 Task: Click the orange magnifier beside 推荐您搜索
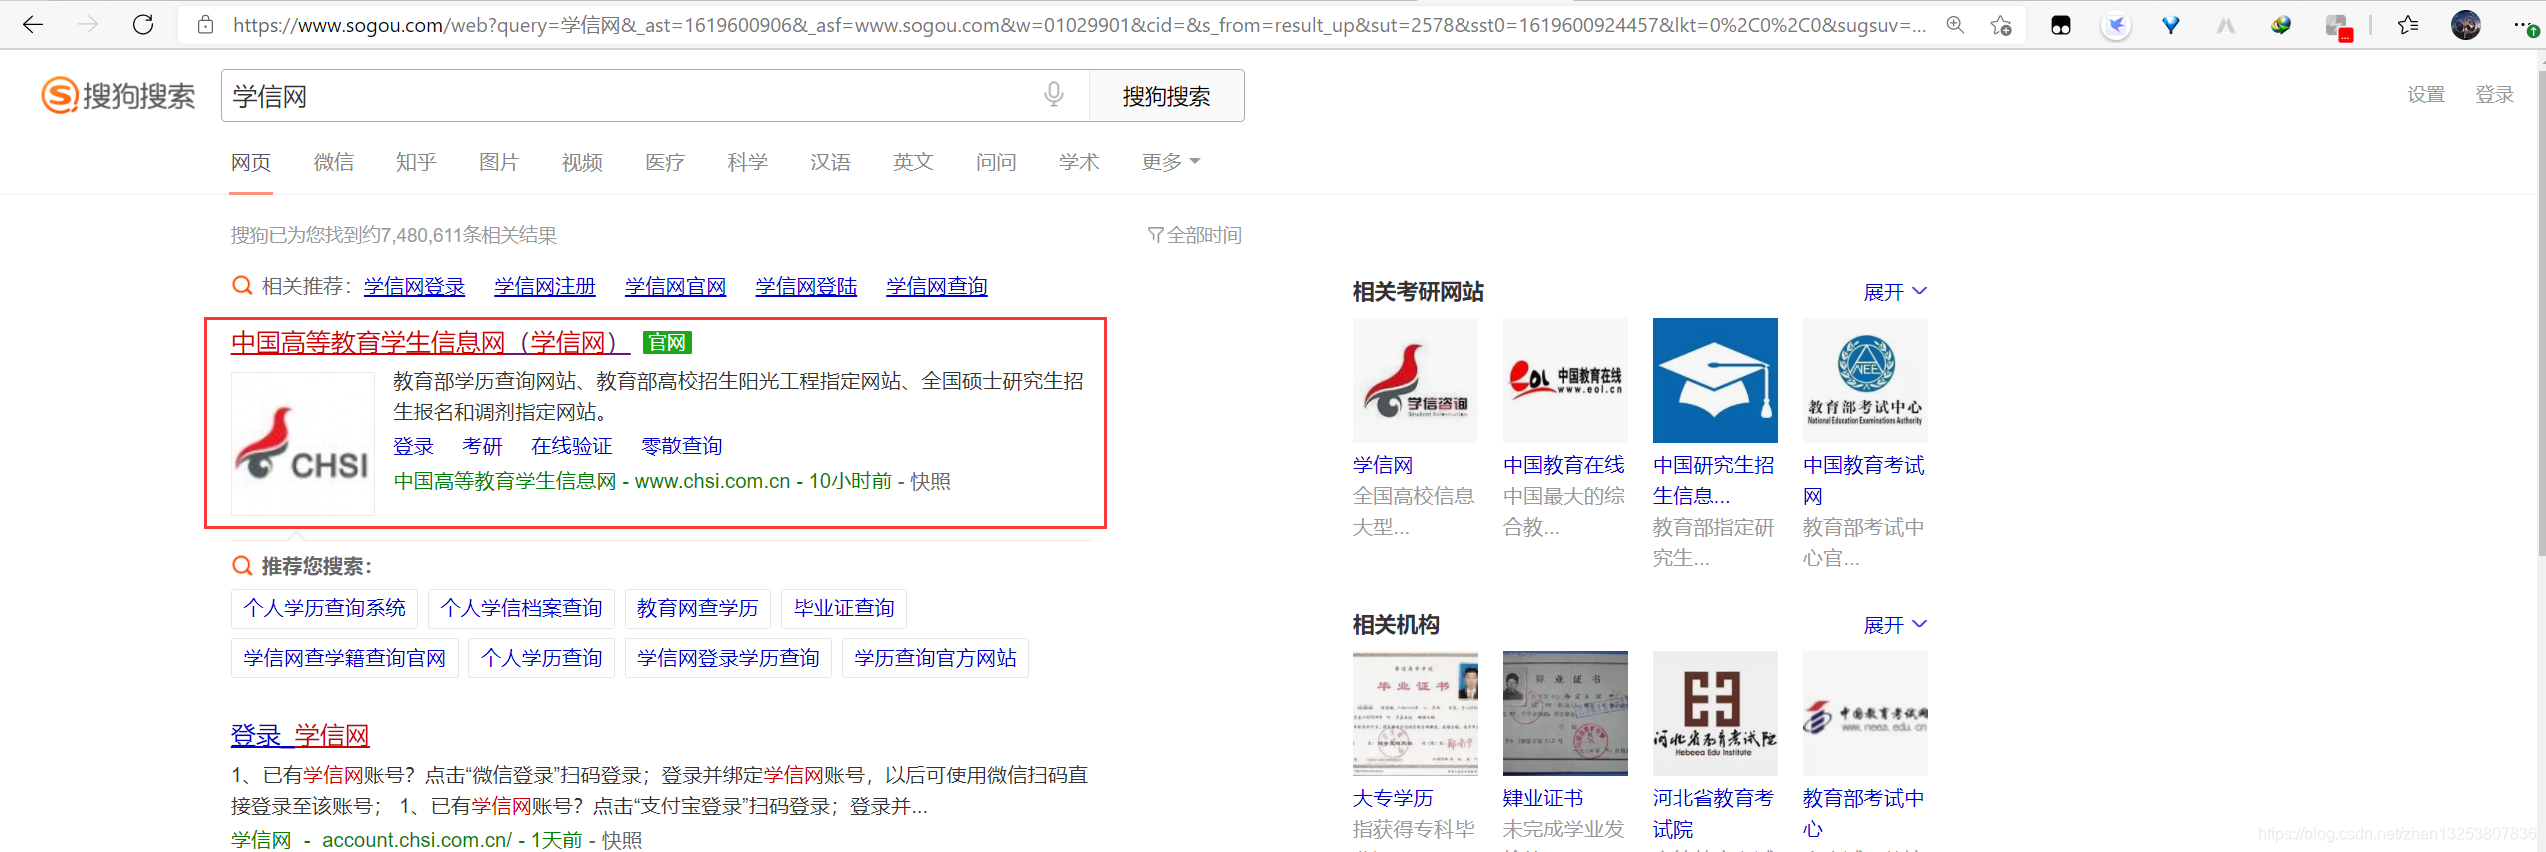click(241, 566)
